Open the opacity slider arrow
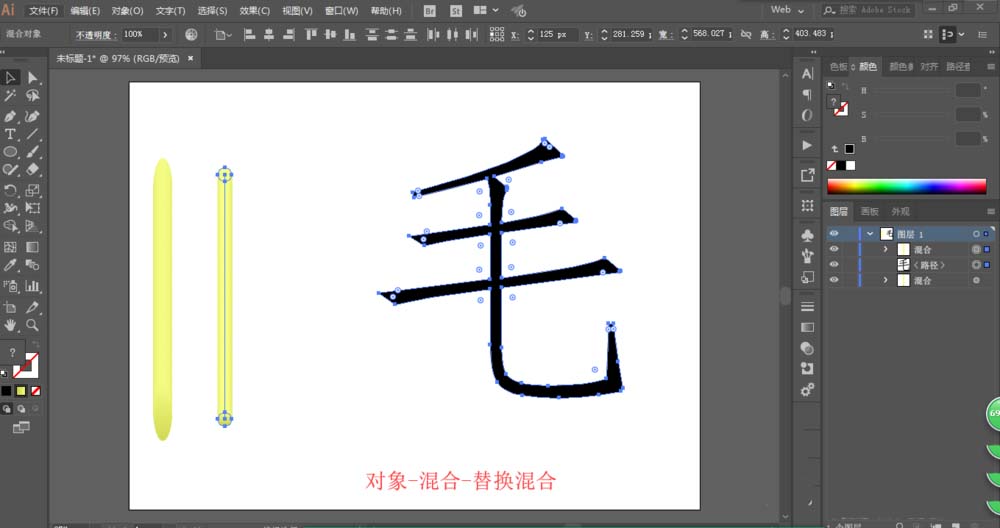Image resolution: width=1000 pixels, height=528 pixels. click(x=165, y=34)
